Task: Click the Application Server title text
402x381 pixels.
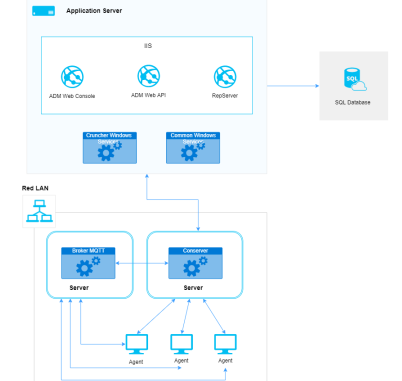Action: point(94,11)
